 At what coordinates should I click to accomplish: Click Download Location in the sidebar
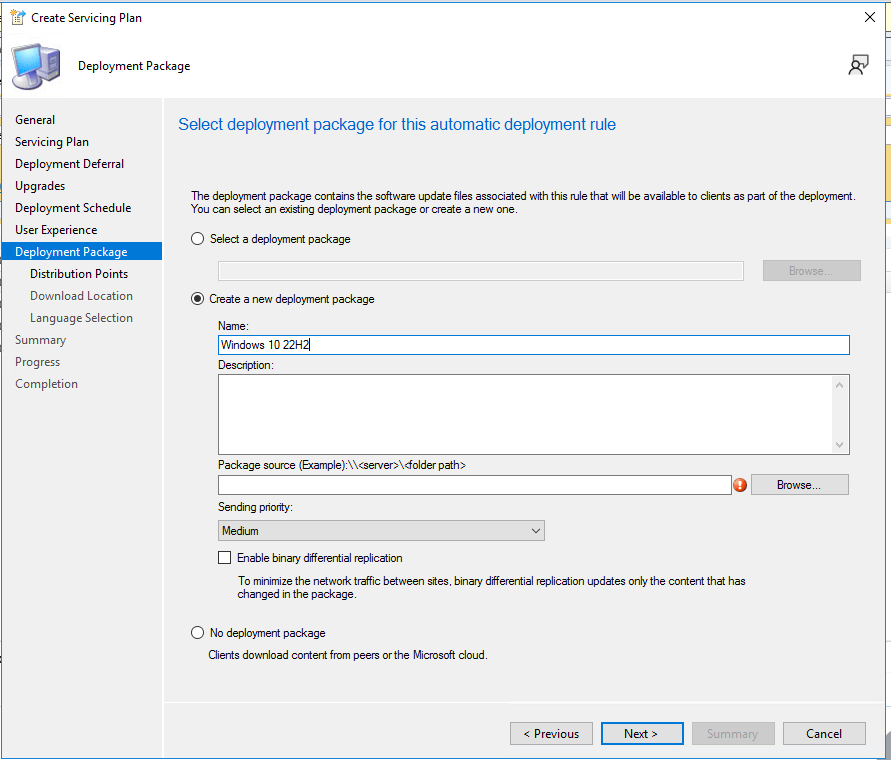click(x=81, y=296)
